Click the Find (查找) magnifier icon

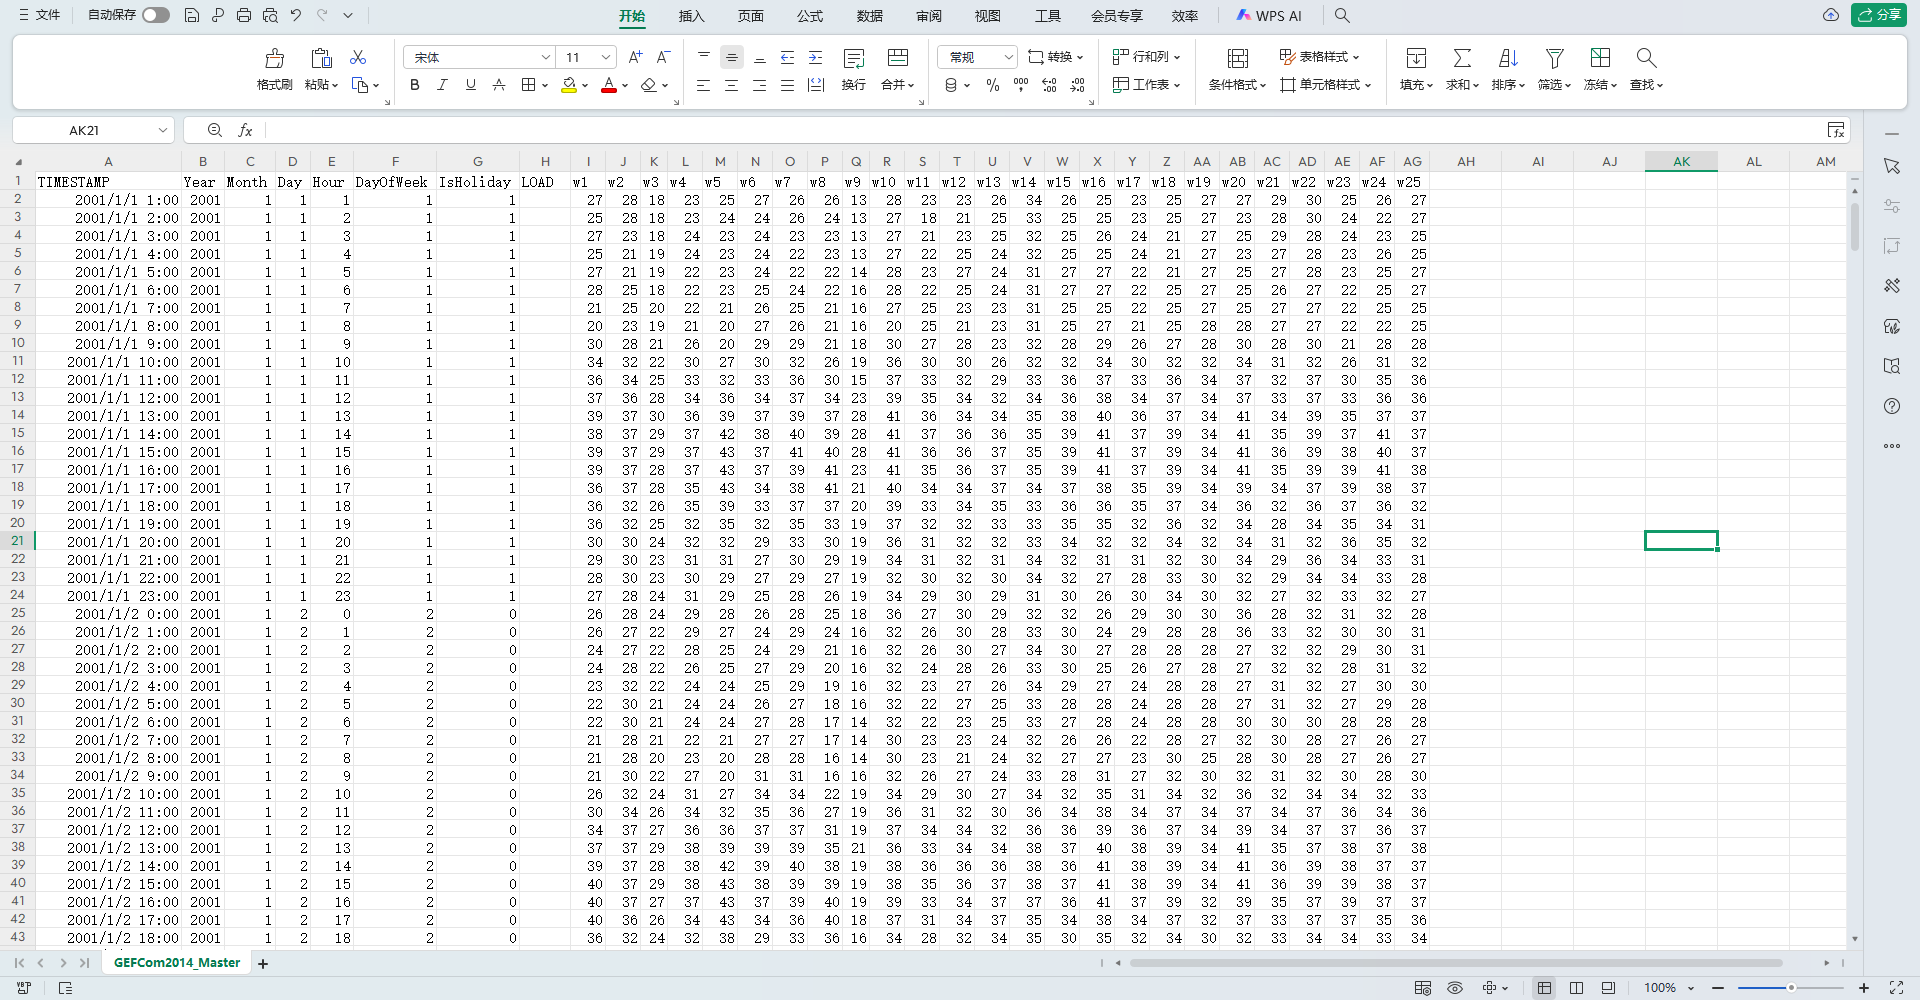[x=1646, y=58]
